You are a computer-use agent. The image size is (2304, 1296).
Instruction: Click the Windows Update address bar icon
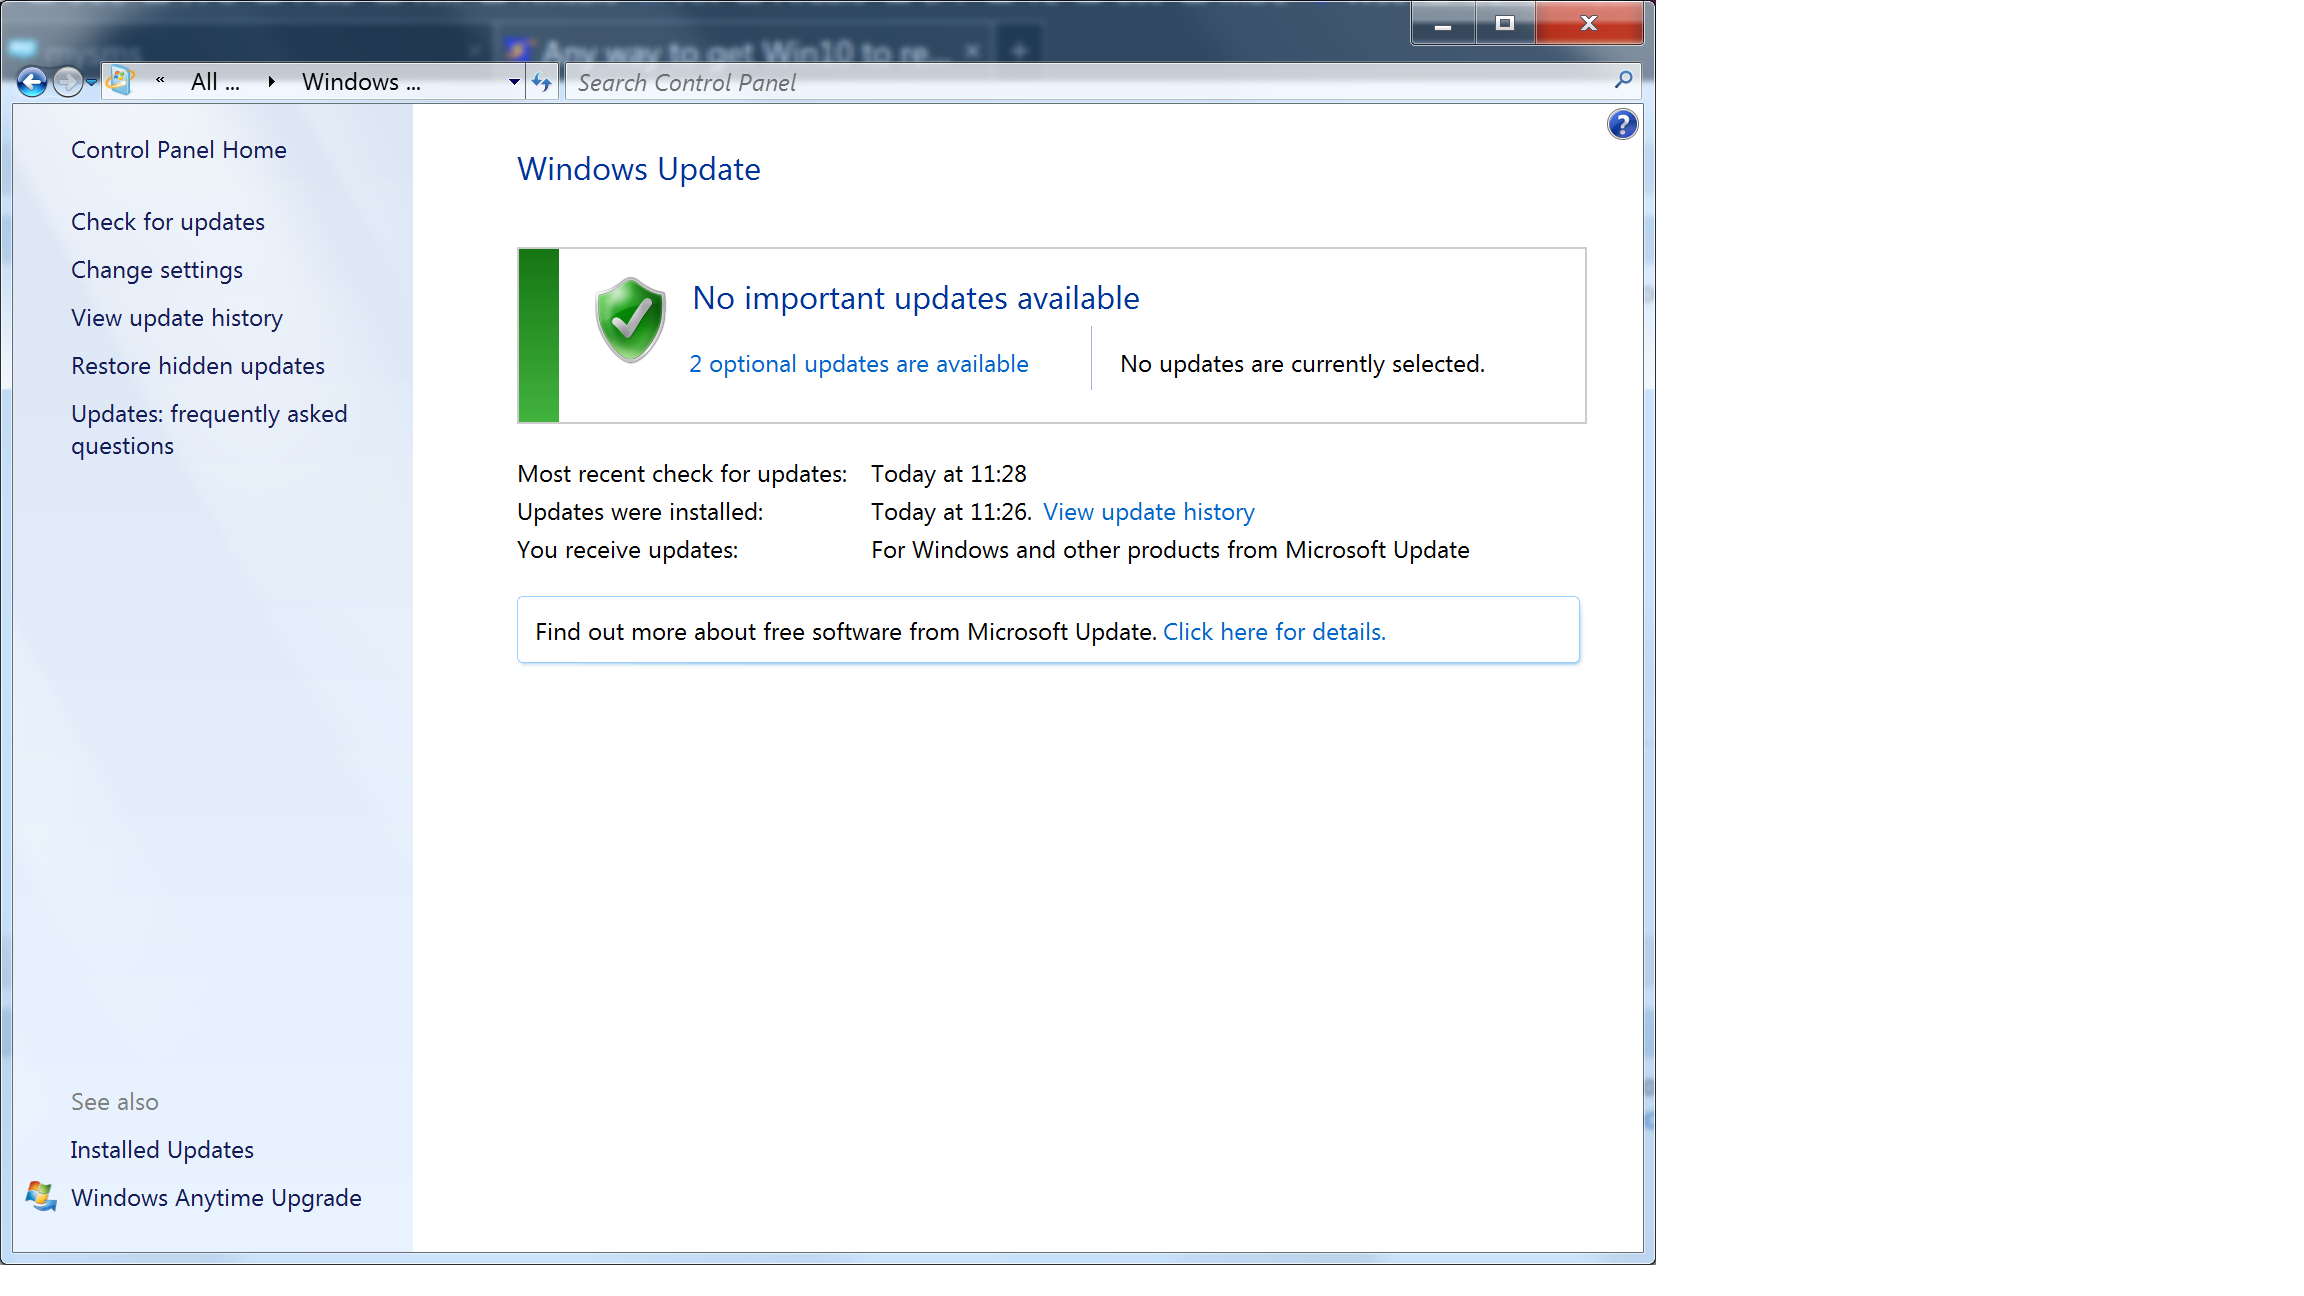click(x=120, y=81)
